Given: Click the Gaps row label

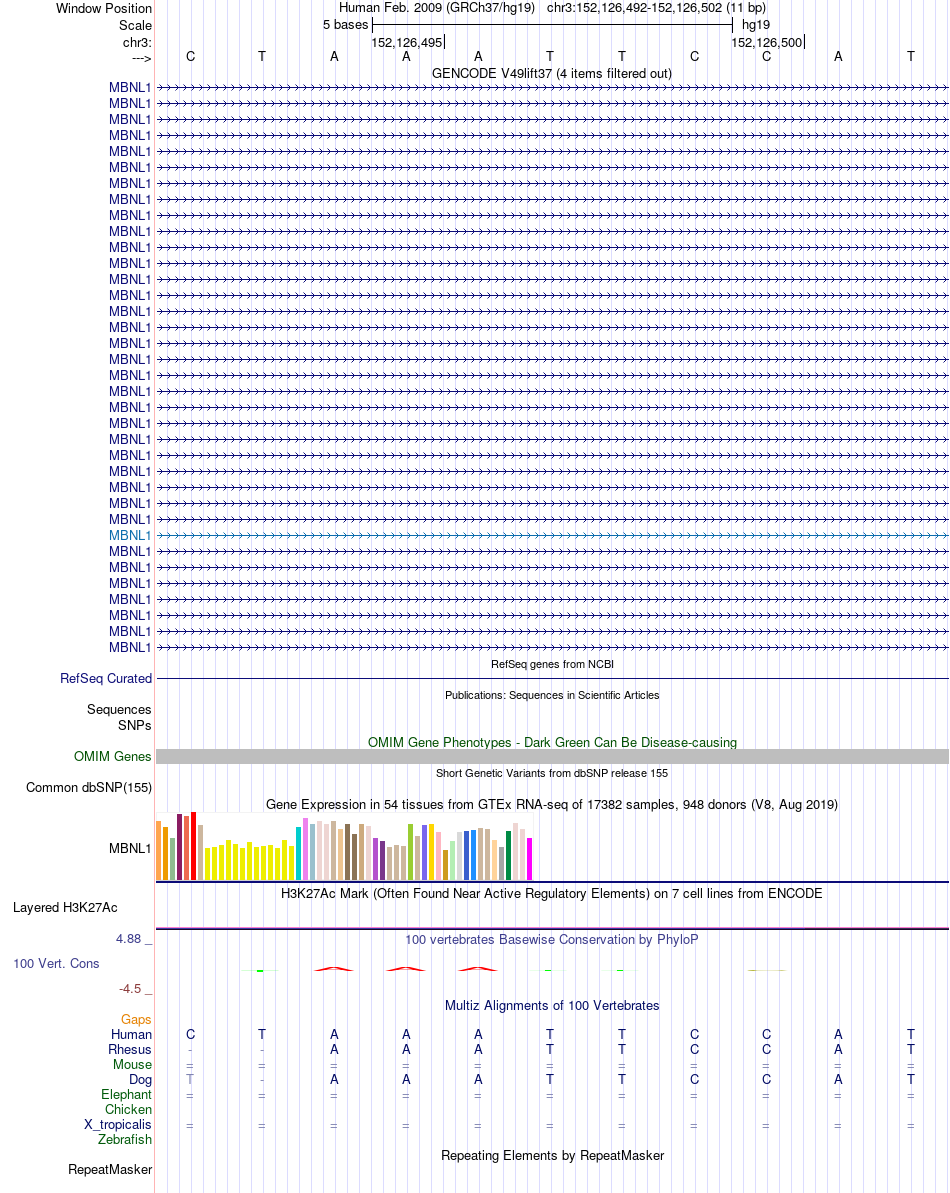Looking at the screenshot, I should [136, 1020].
